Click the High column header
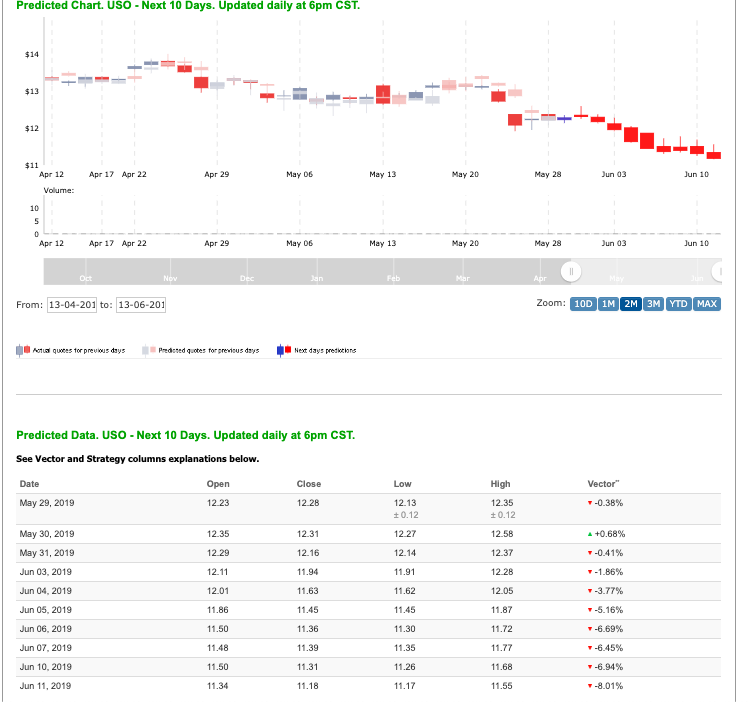 point(500,484)
